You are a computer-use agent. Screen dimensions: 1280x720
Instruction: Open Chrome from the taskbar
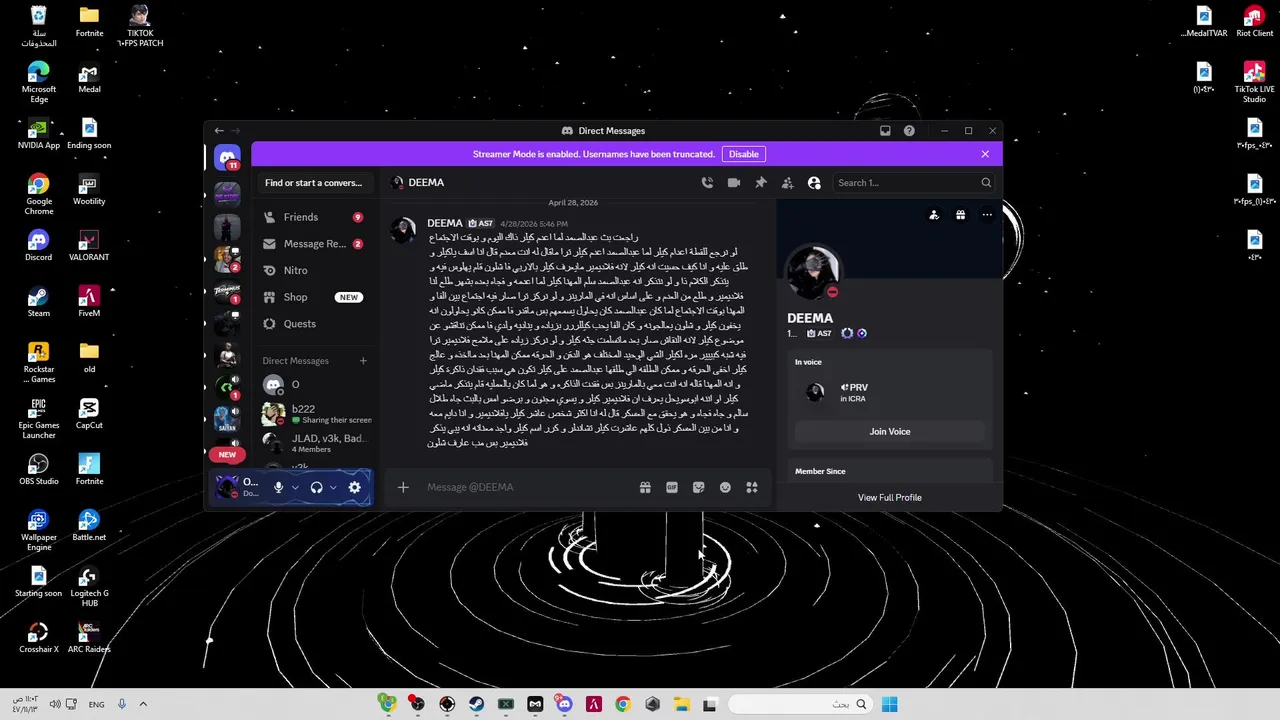[623, 704]
